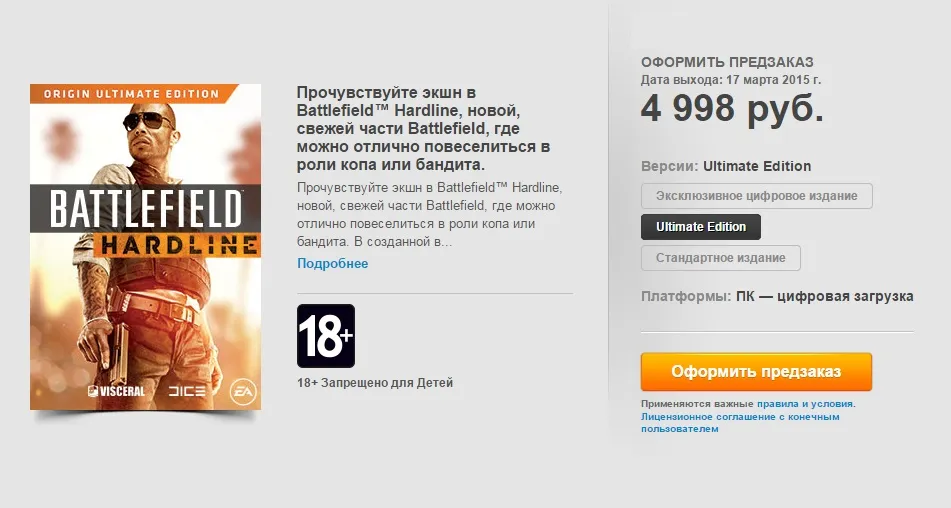Click the orange Оформить предзаказ button

pos(756,372)
